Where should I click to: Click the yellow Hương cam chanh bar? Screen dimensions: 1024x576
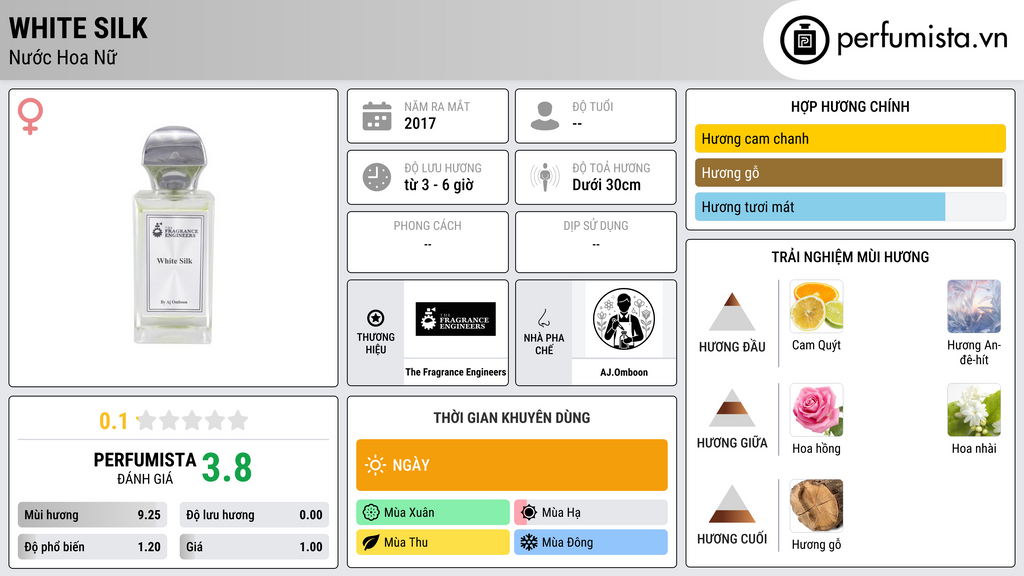(850, 138)
